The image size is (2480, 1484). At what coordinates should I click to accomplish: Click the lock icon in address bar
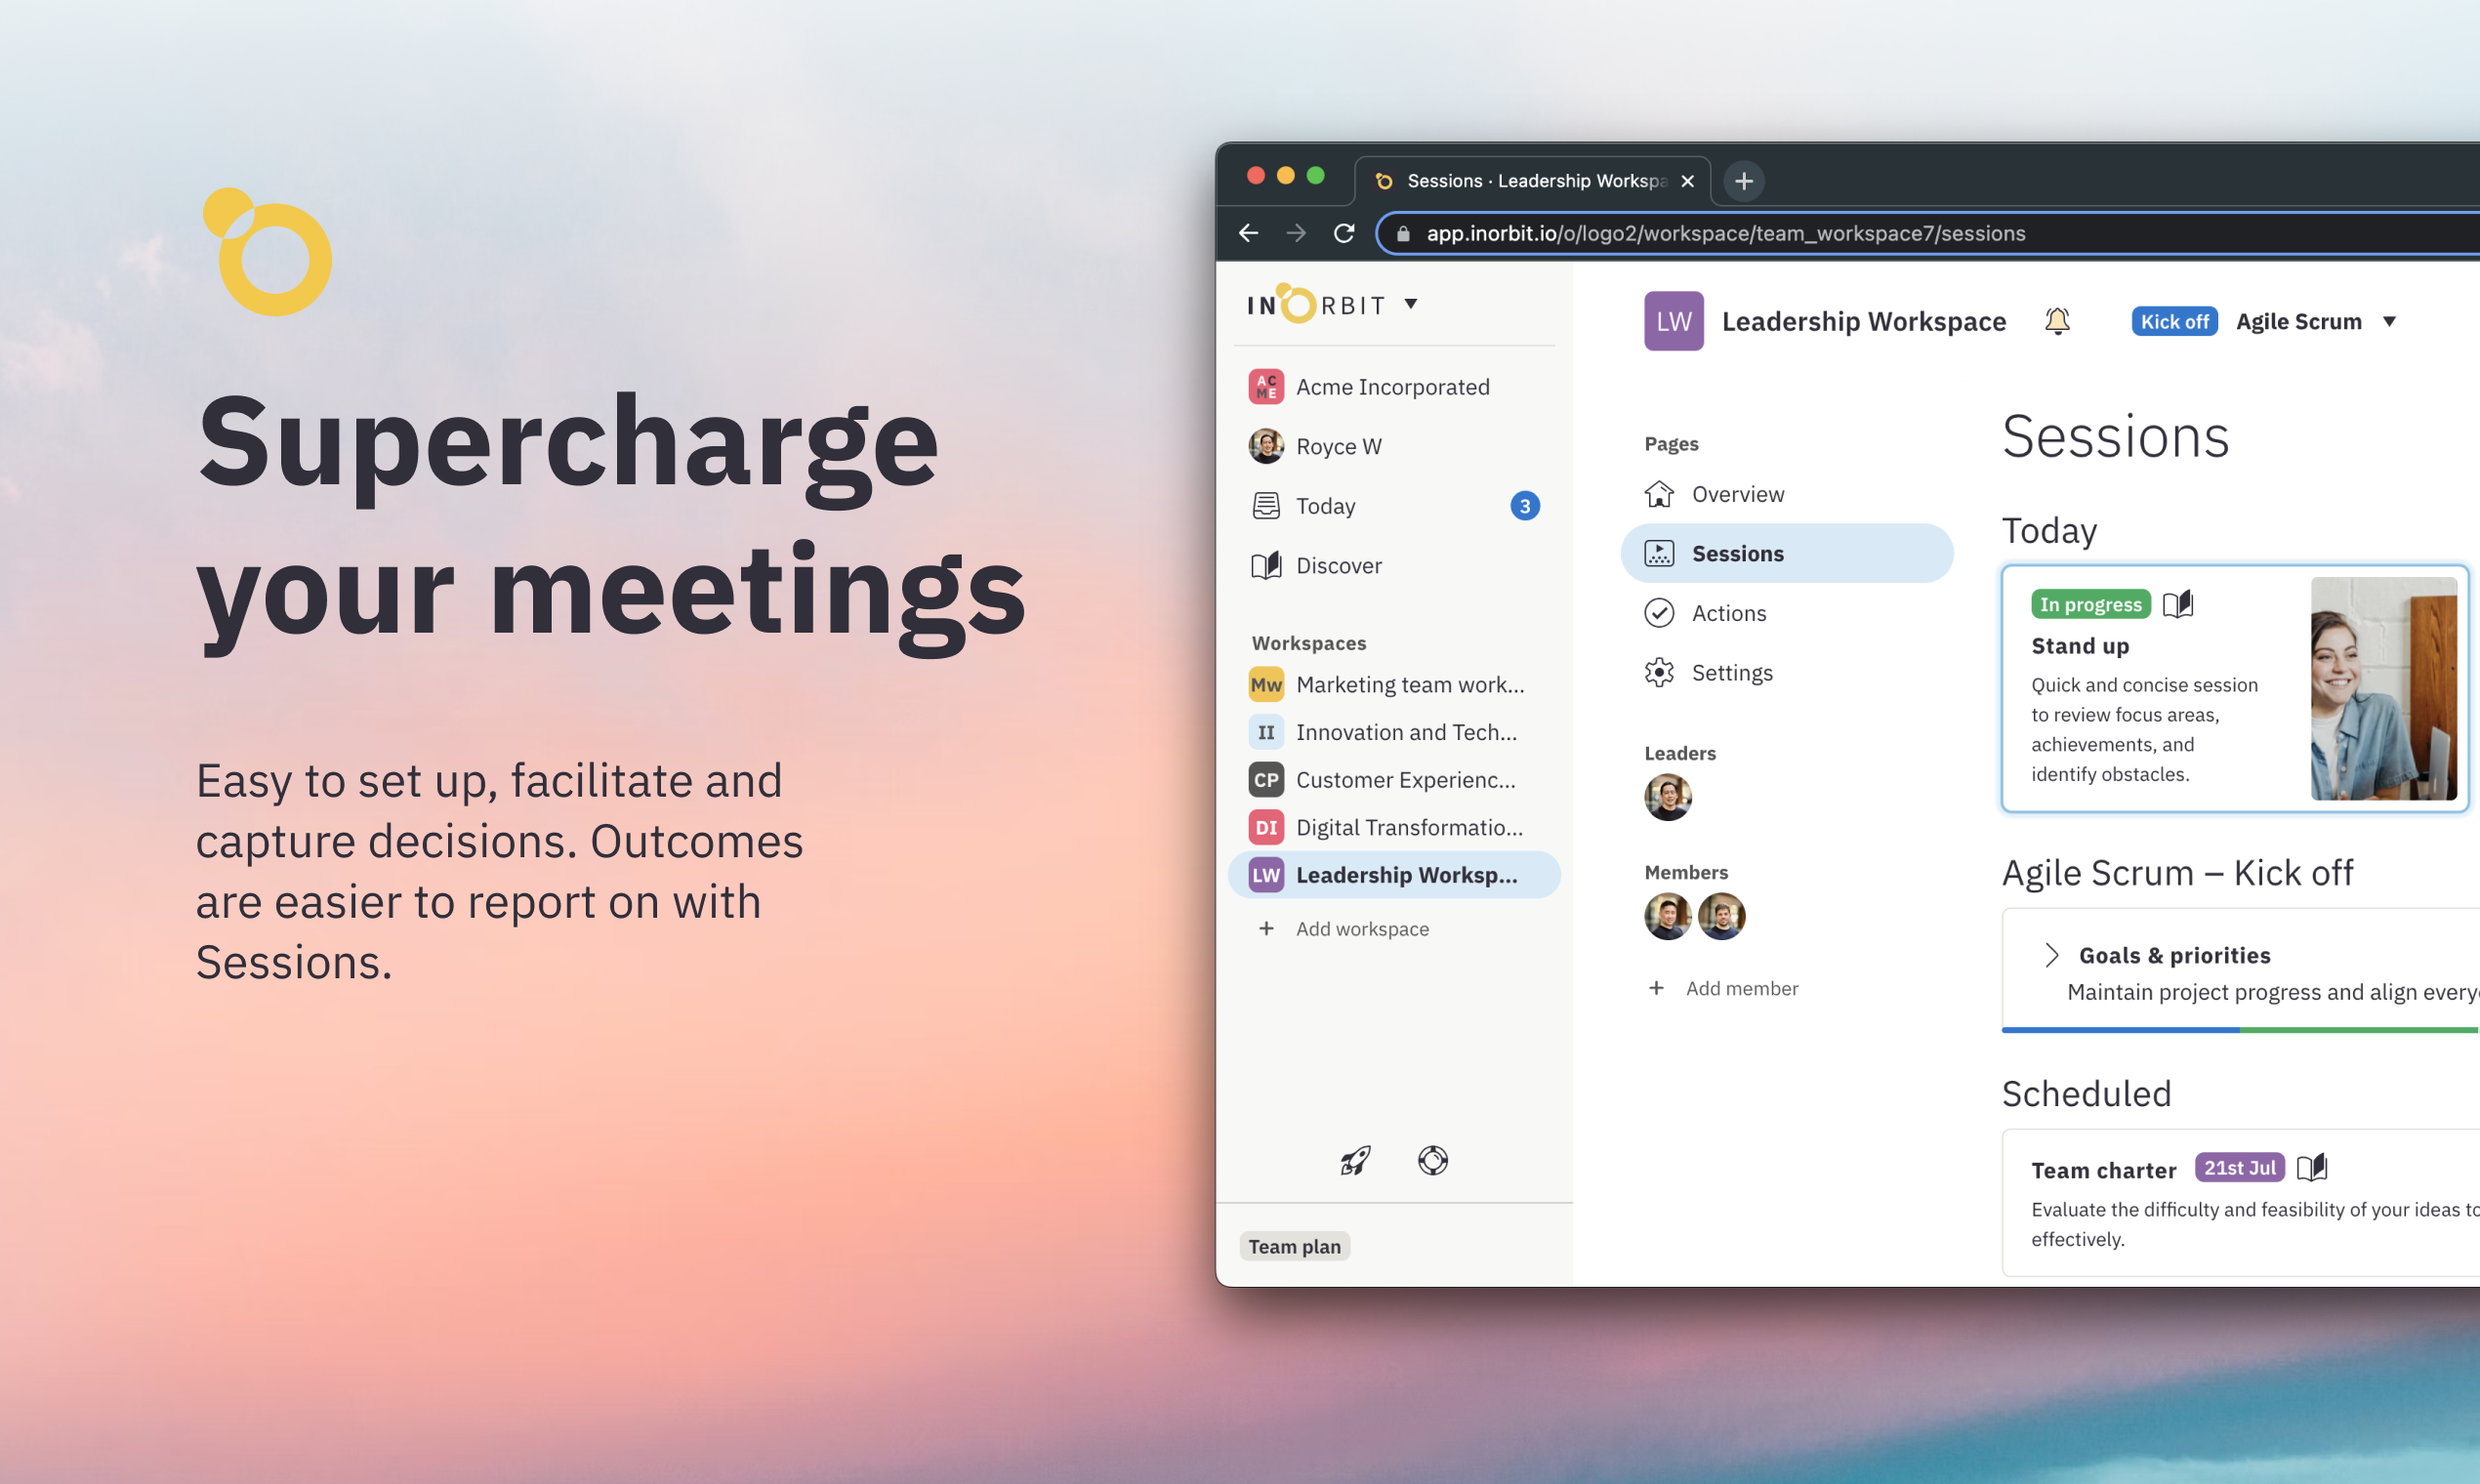[1403, 233]
